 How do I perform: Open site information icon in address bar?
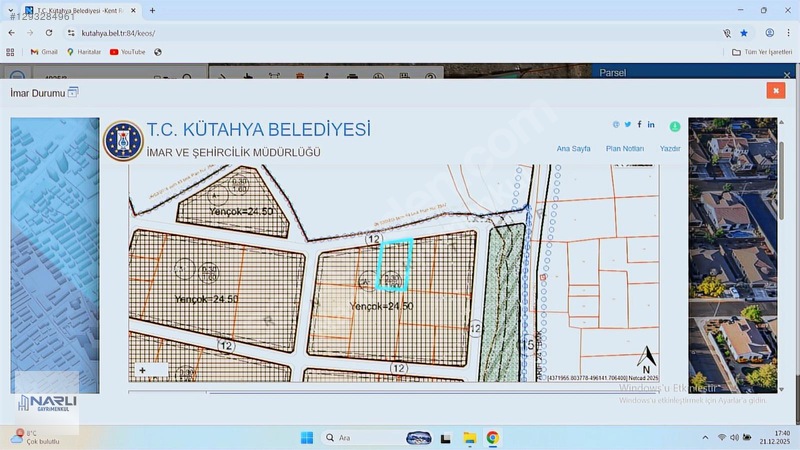point(71,33)
